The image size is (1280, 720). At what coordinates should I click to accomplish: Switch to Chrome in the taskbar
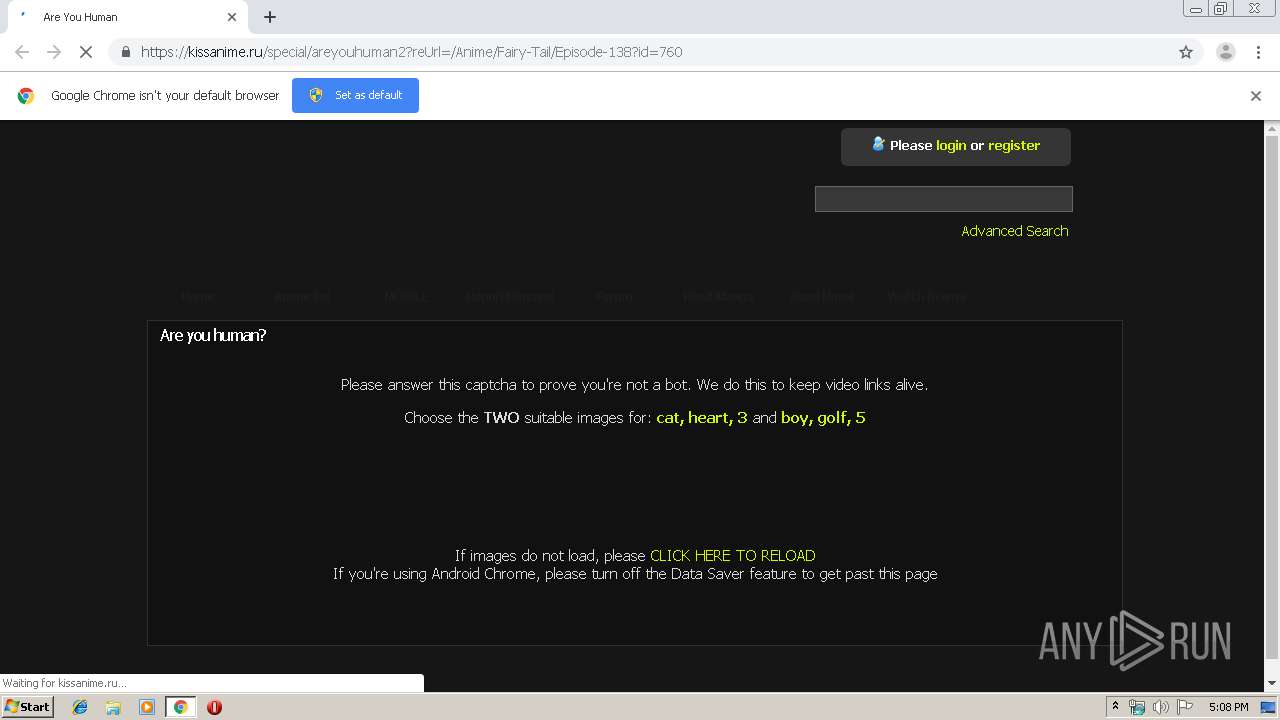180,707
